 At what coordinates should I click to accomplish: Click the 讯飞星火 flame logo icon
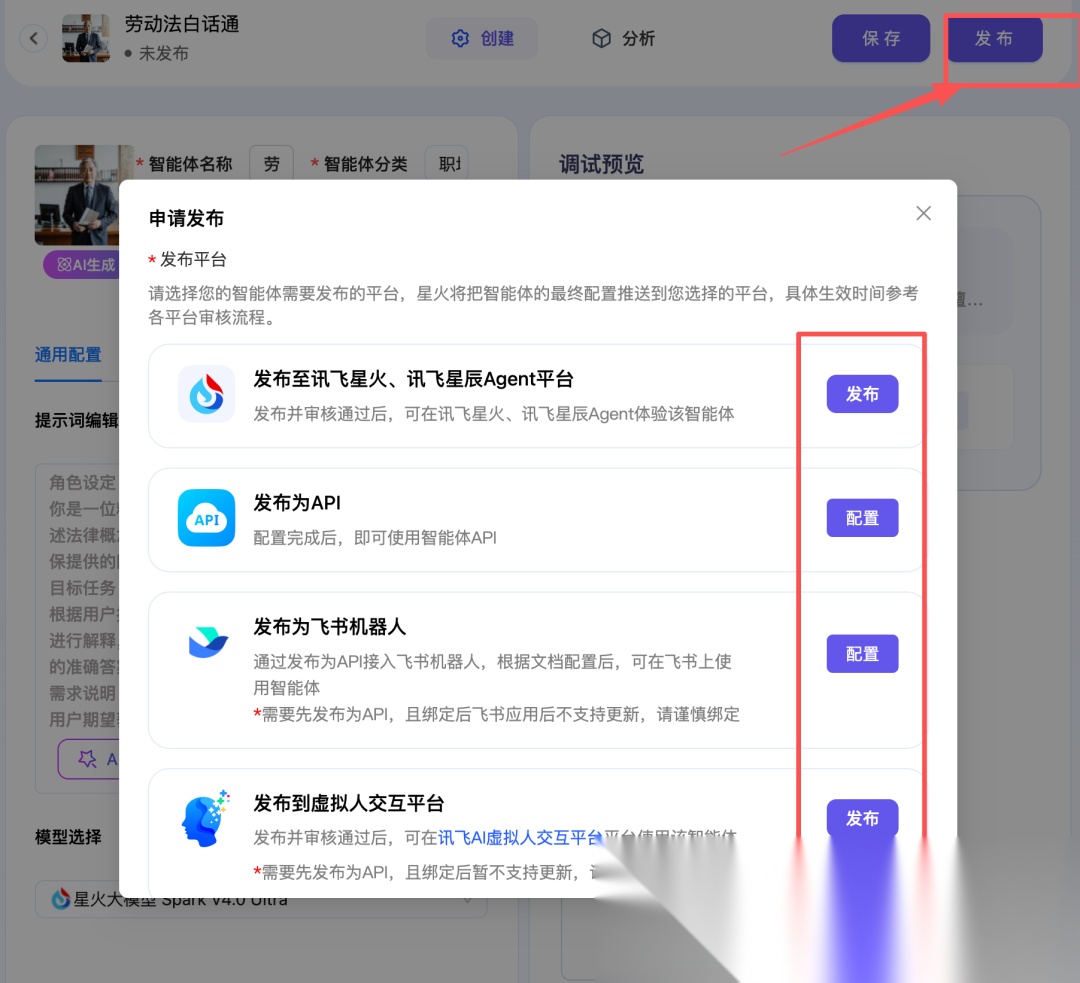[x=207, y=394]
